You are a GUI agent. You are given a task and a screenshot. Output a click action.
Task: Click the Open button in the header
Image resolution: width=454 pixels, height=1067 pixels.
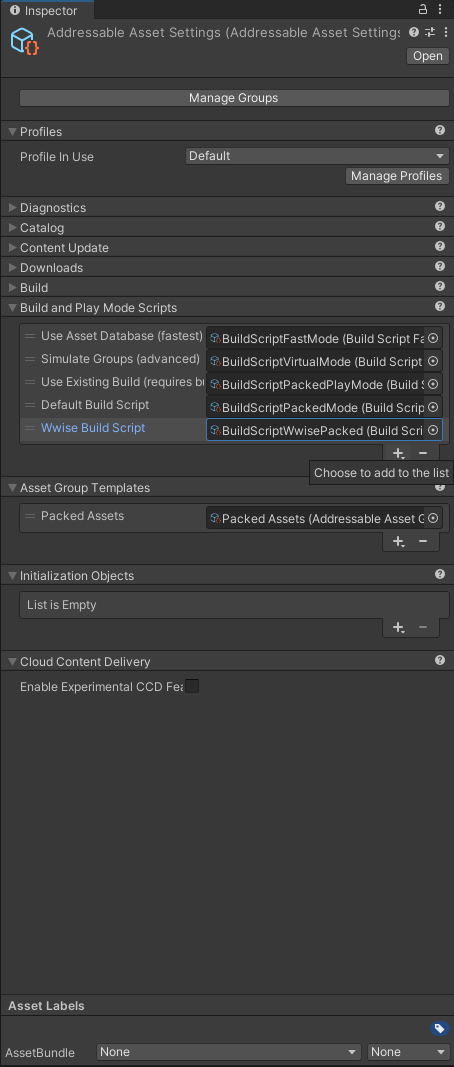[x=427, y=56]
